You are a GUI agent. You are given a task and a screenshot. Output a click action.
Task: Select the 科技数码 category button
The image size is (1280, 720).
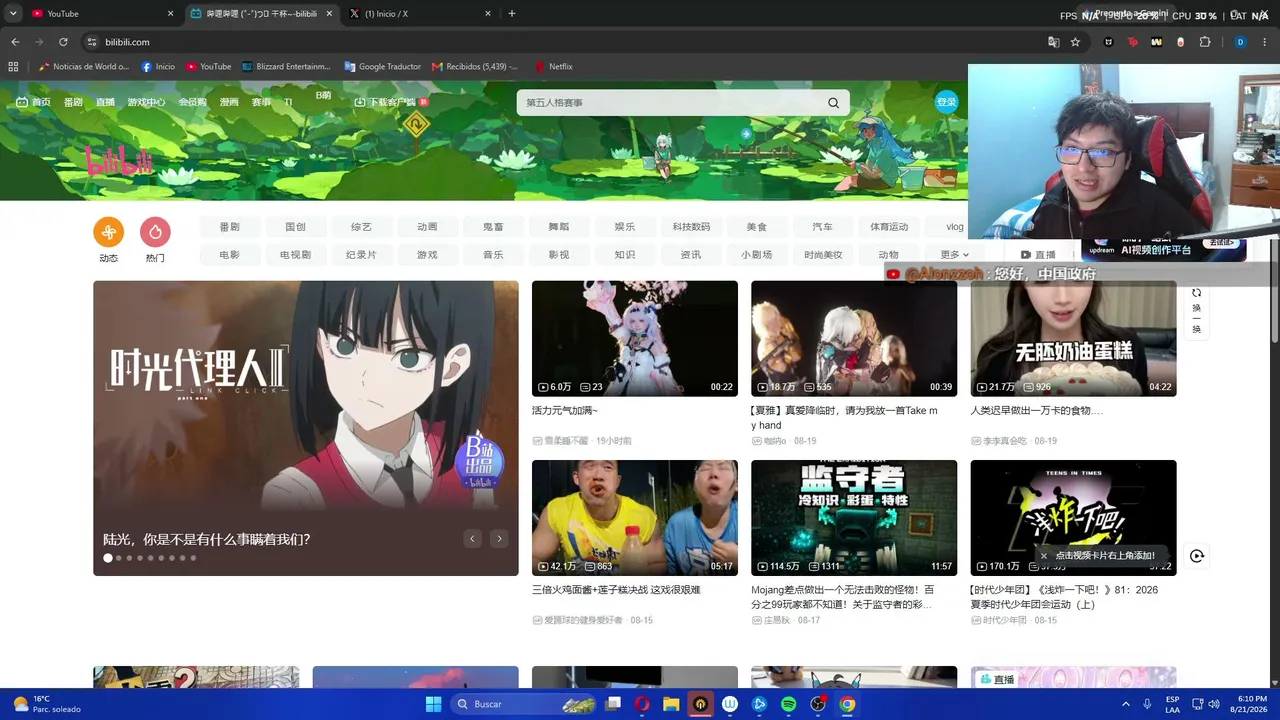(x=691, y=227)
